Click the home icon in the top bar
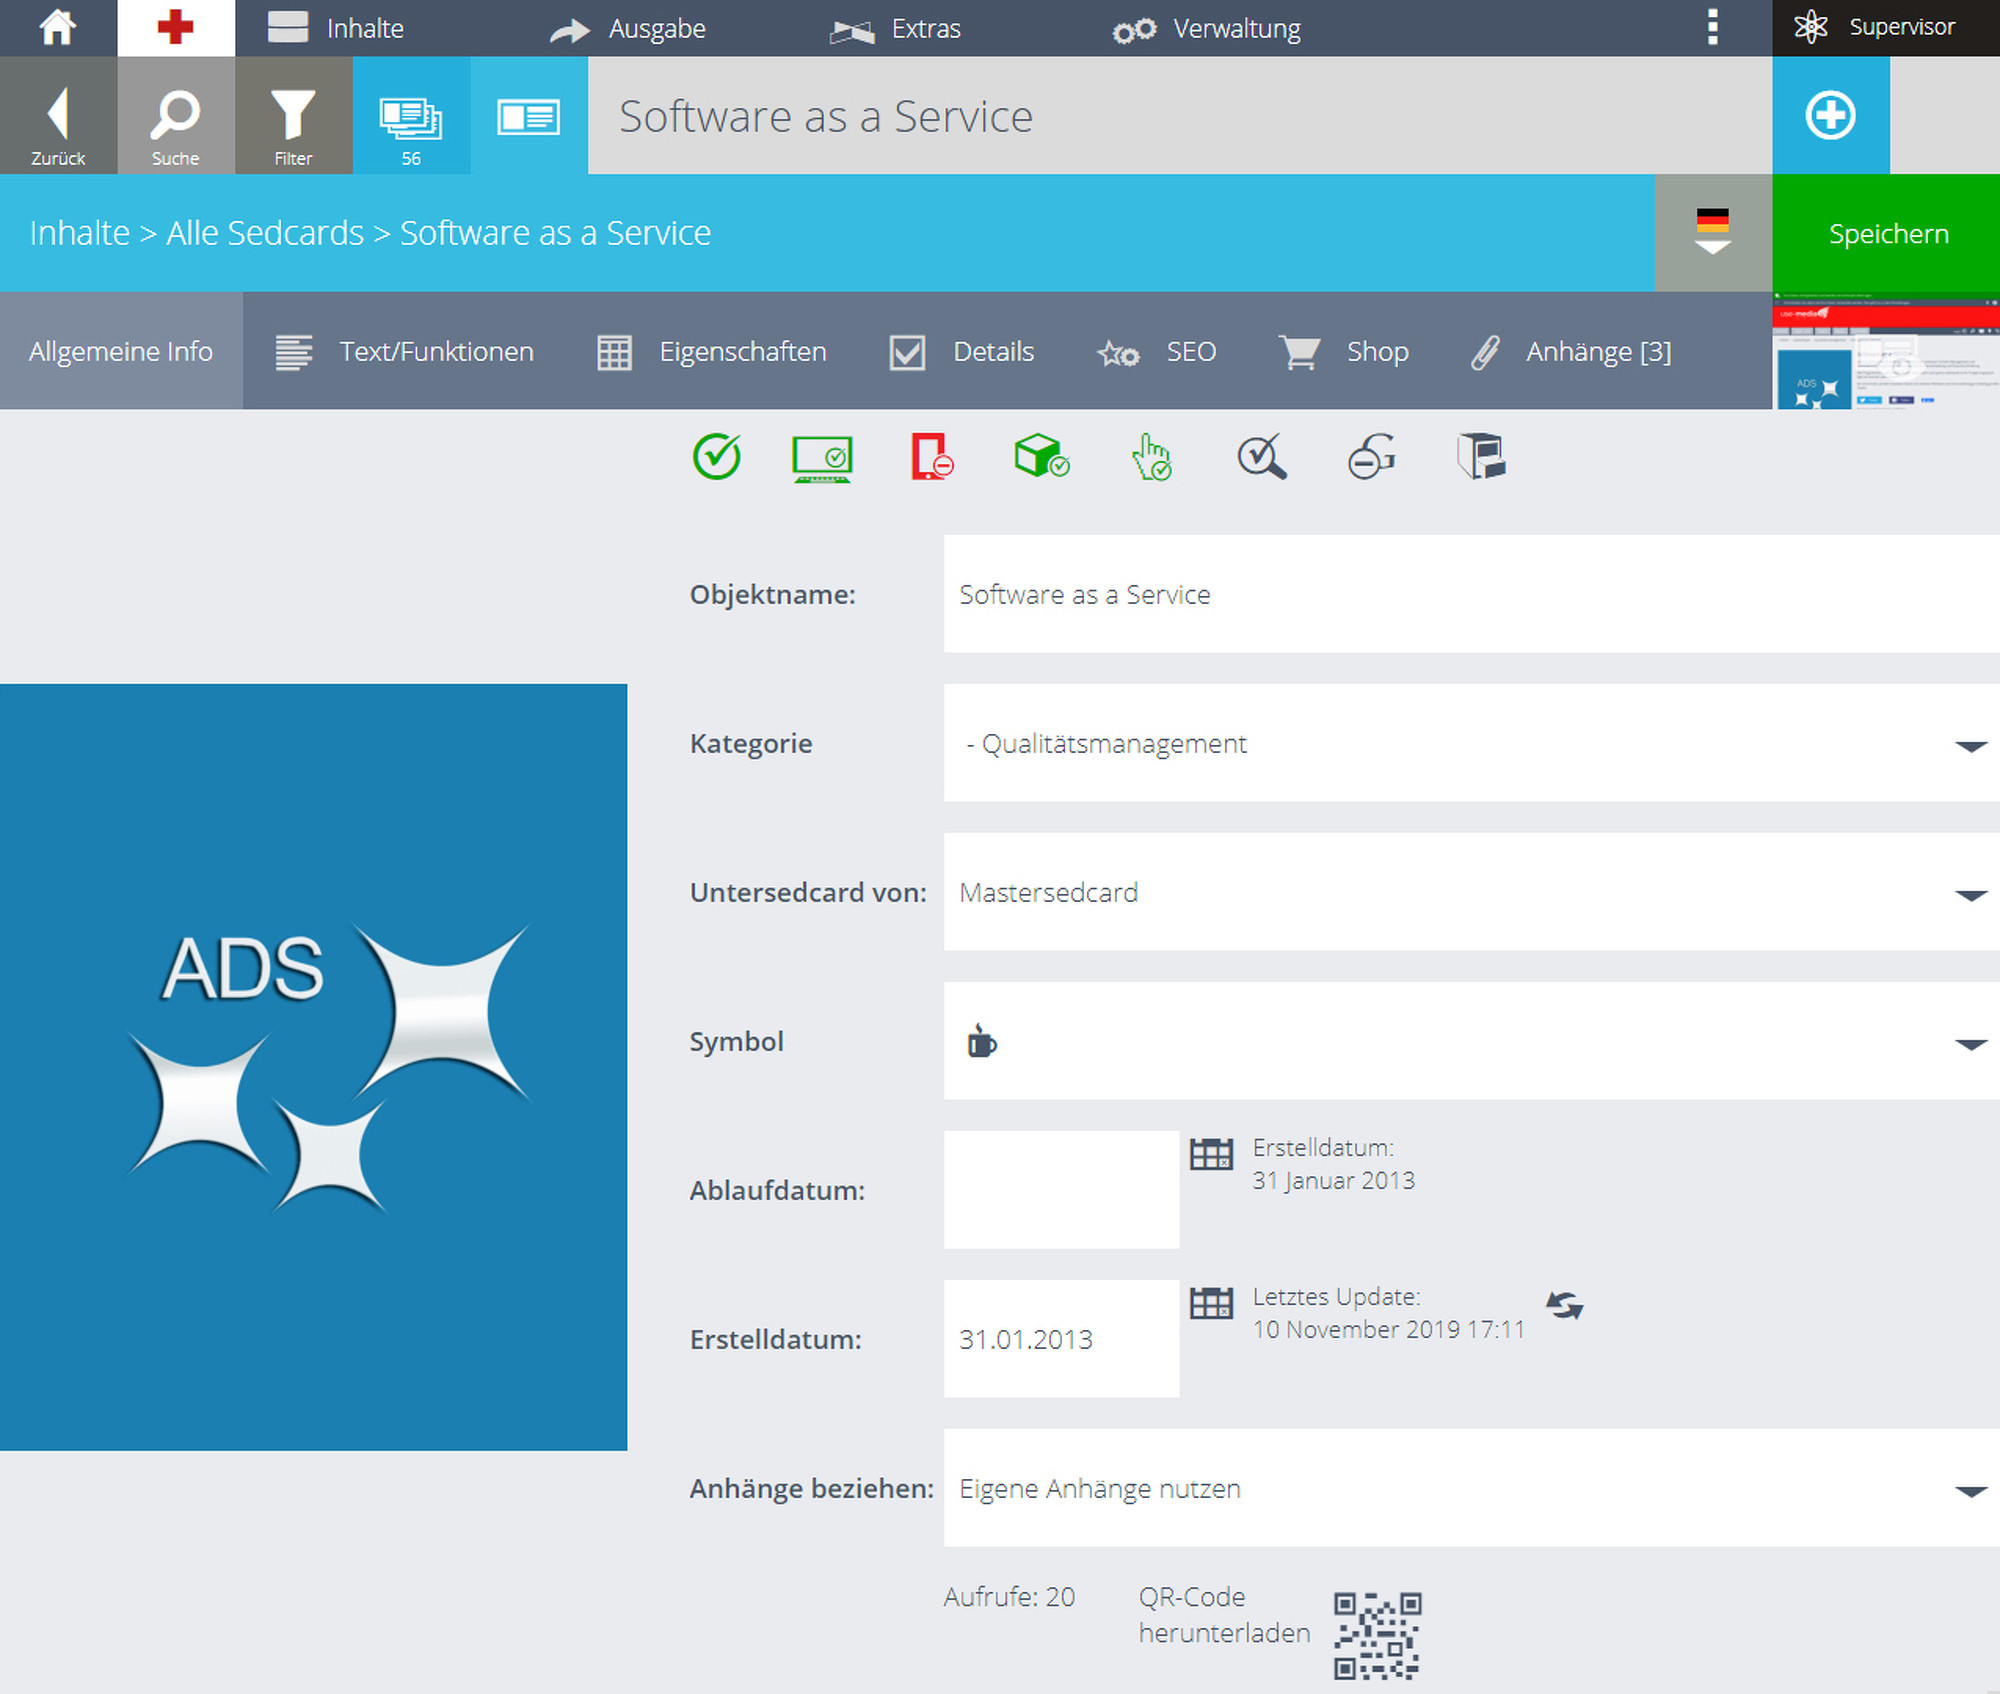2000x1694 pixels. point(57,27)
